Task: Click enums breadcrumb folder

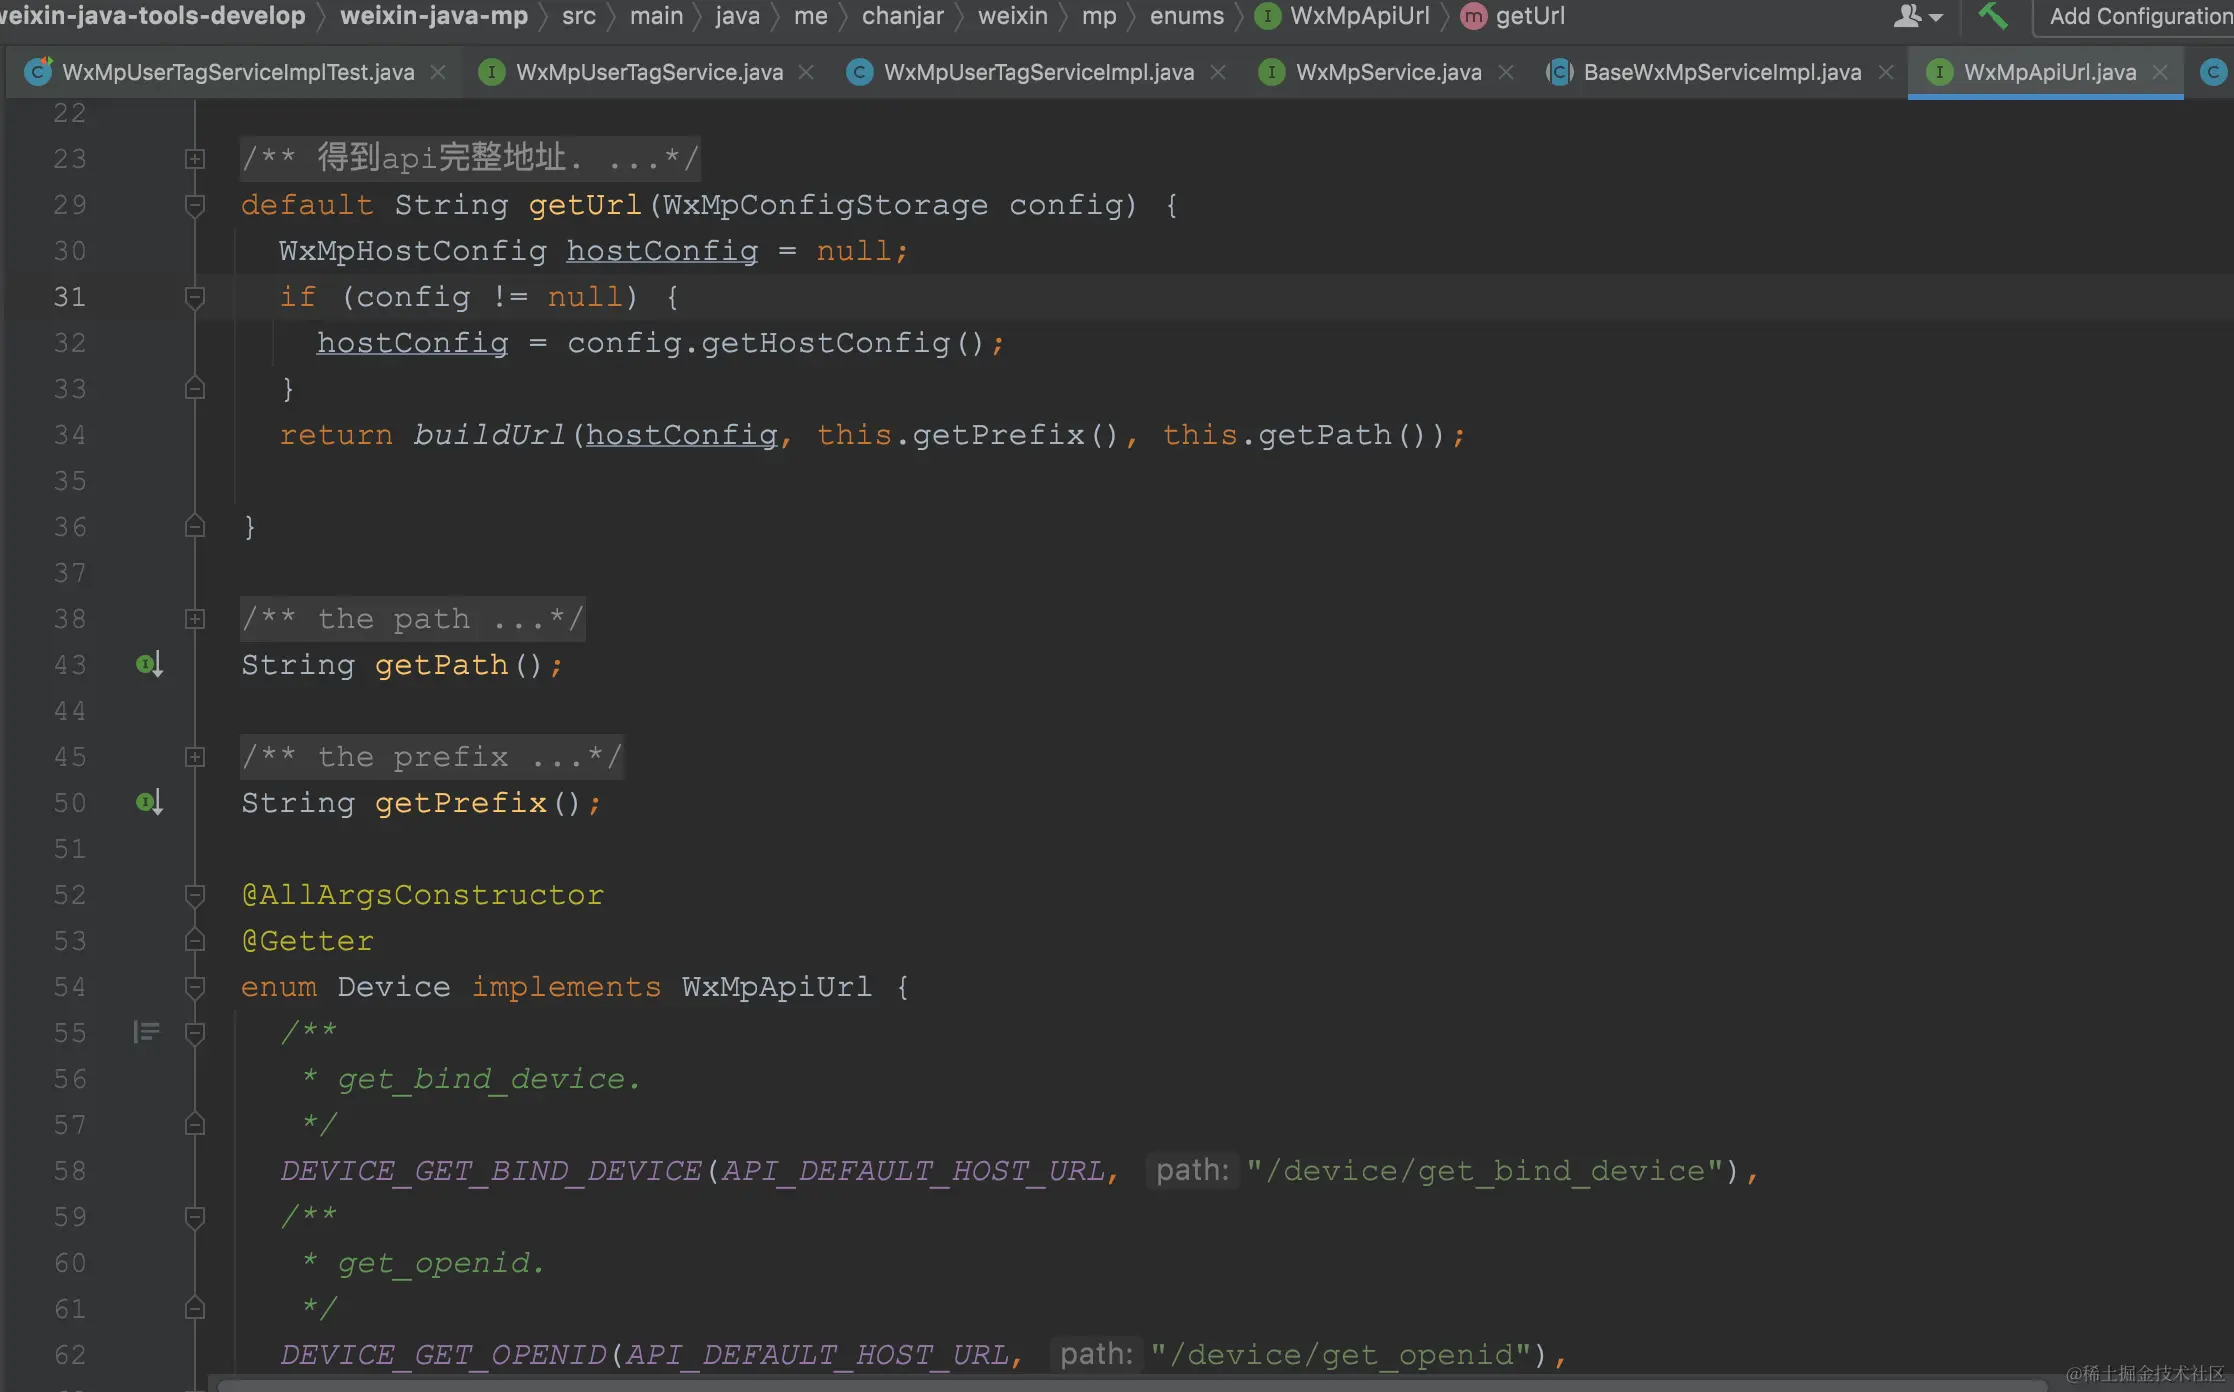Action: point(1186,16)
